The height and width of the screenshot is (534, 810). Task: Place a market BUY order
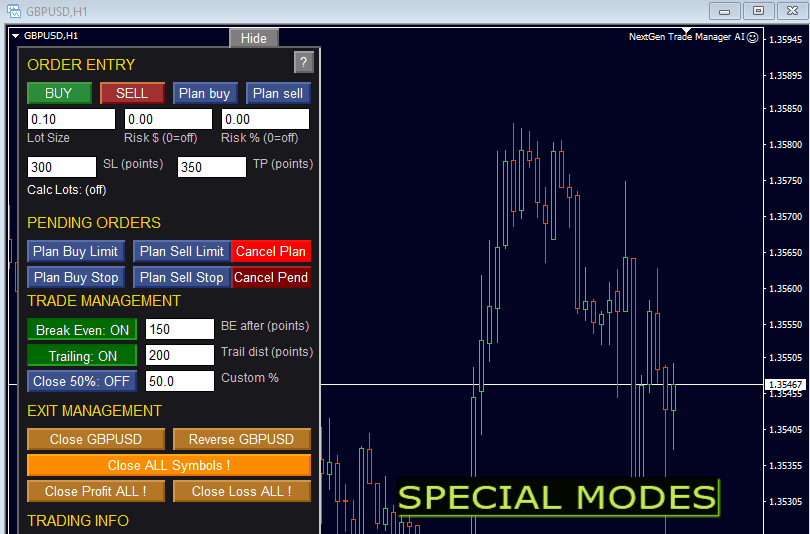click(x=59, y=93)
